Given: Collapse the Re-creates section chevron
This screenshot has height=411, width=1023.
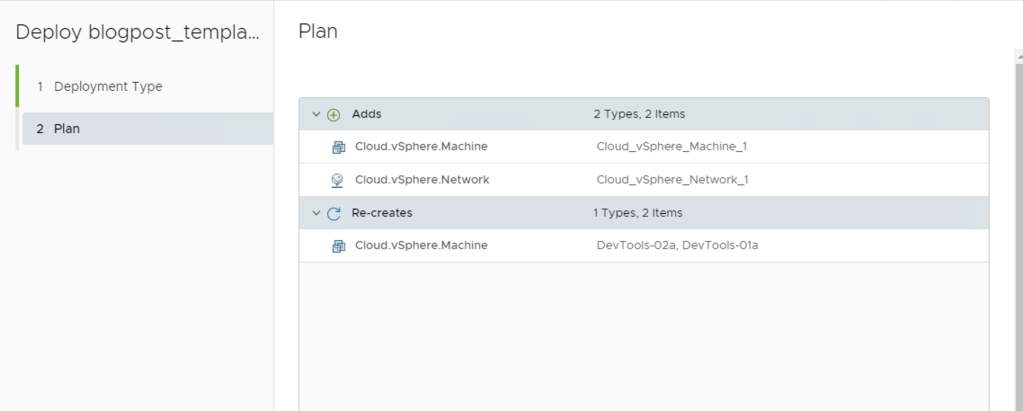Looking at the screenshot, I should pyautogui.click(x=316, y=213).
